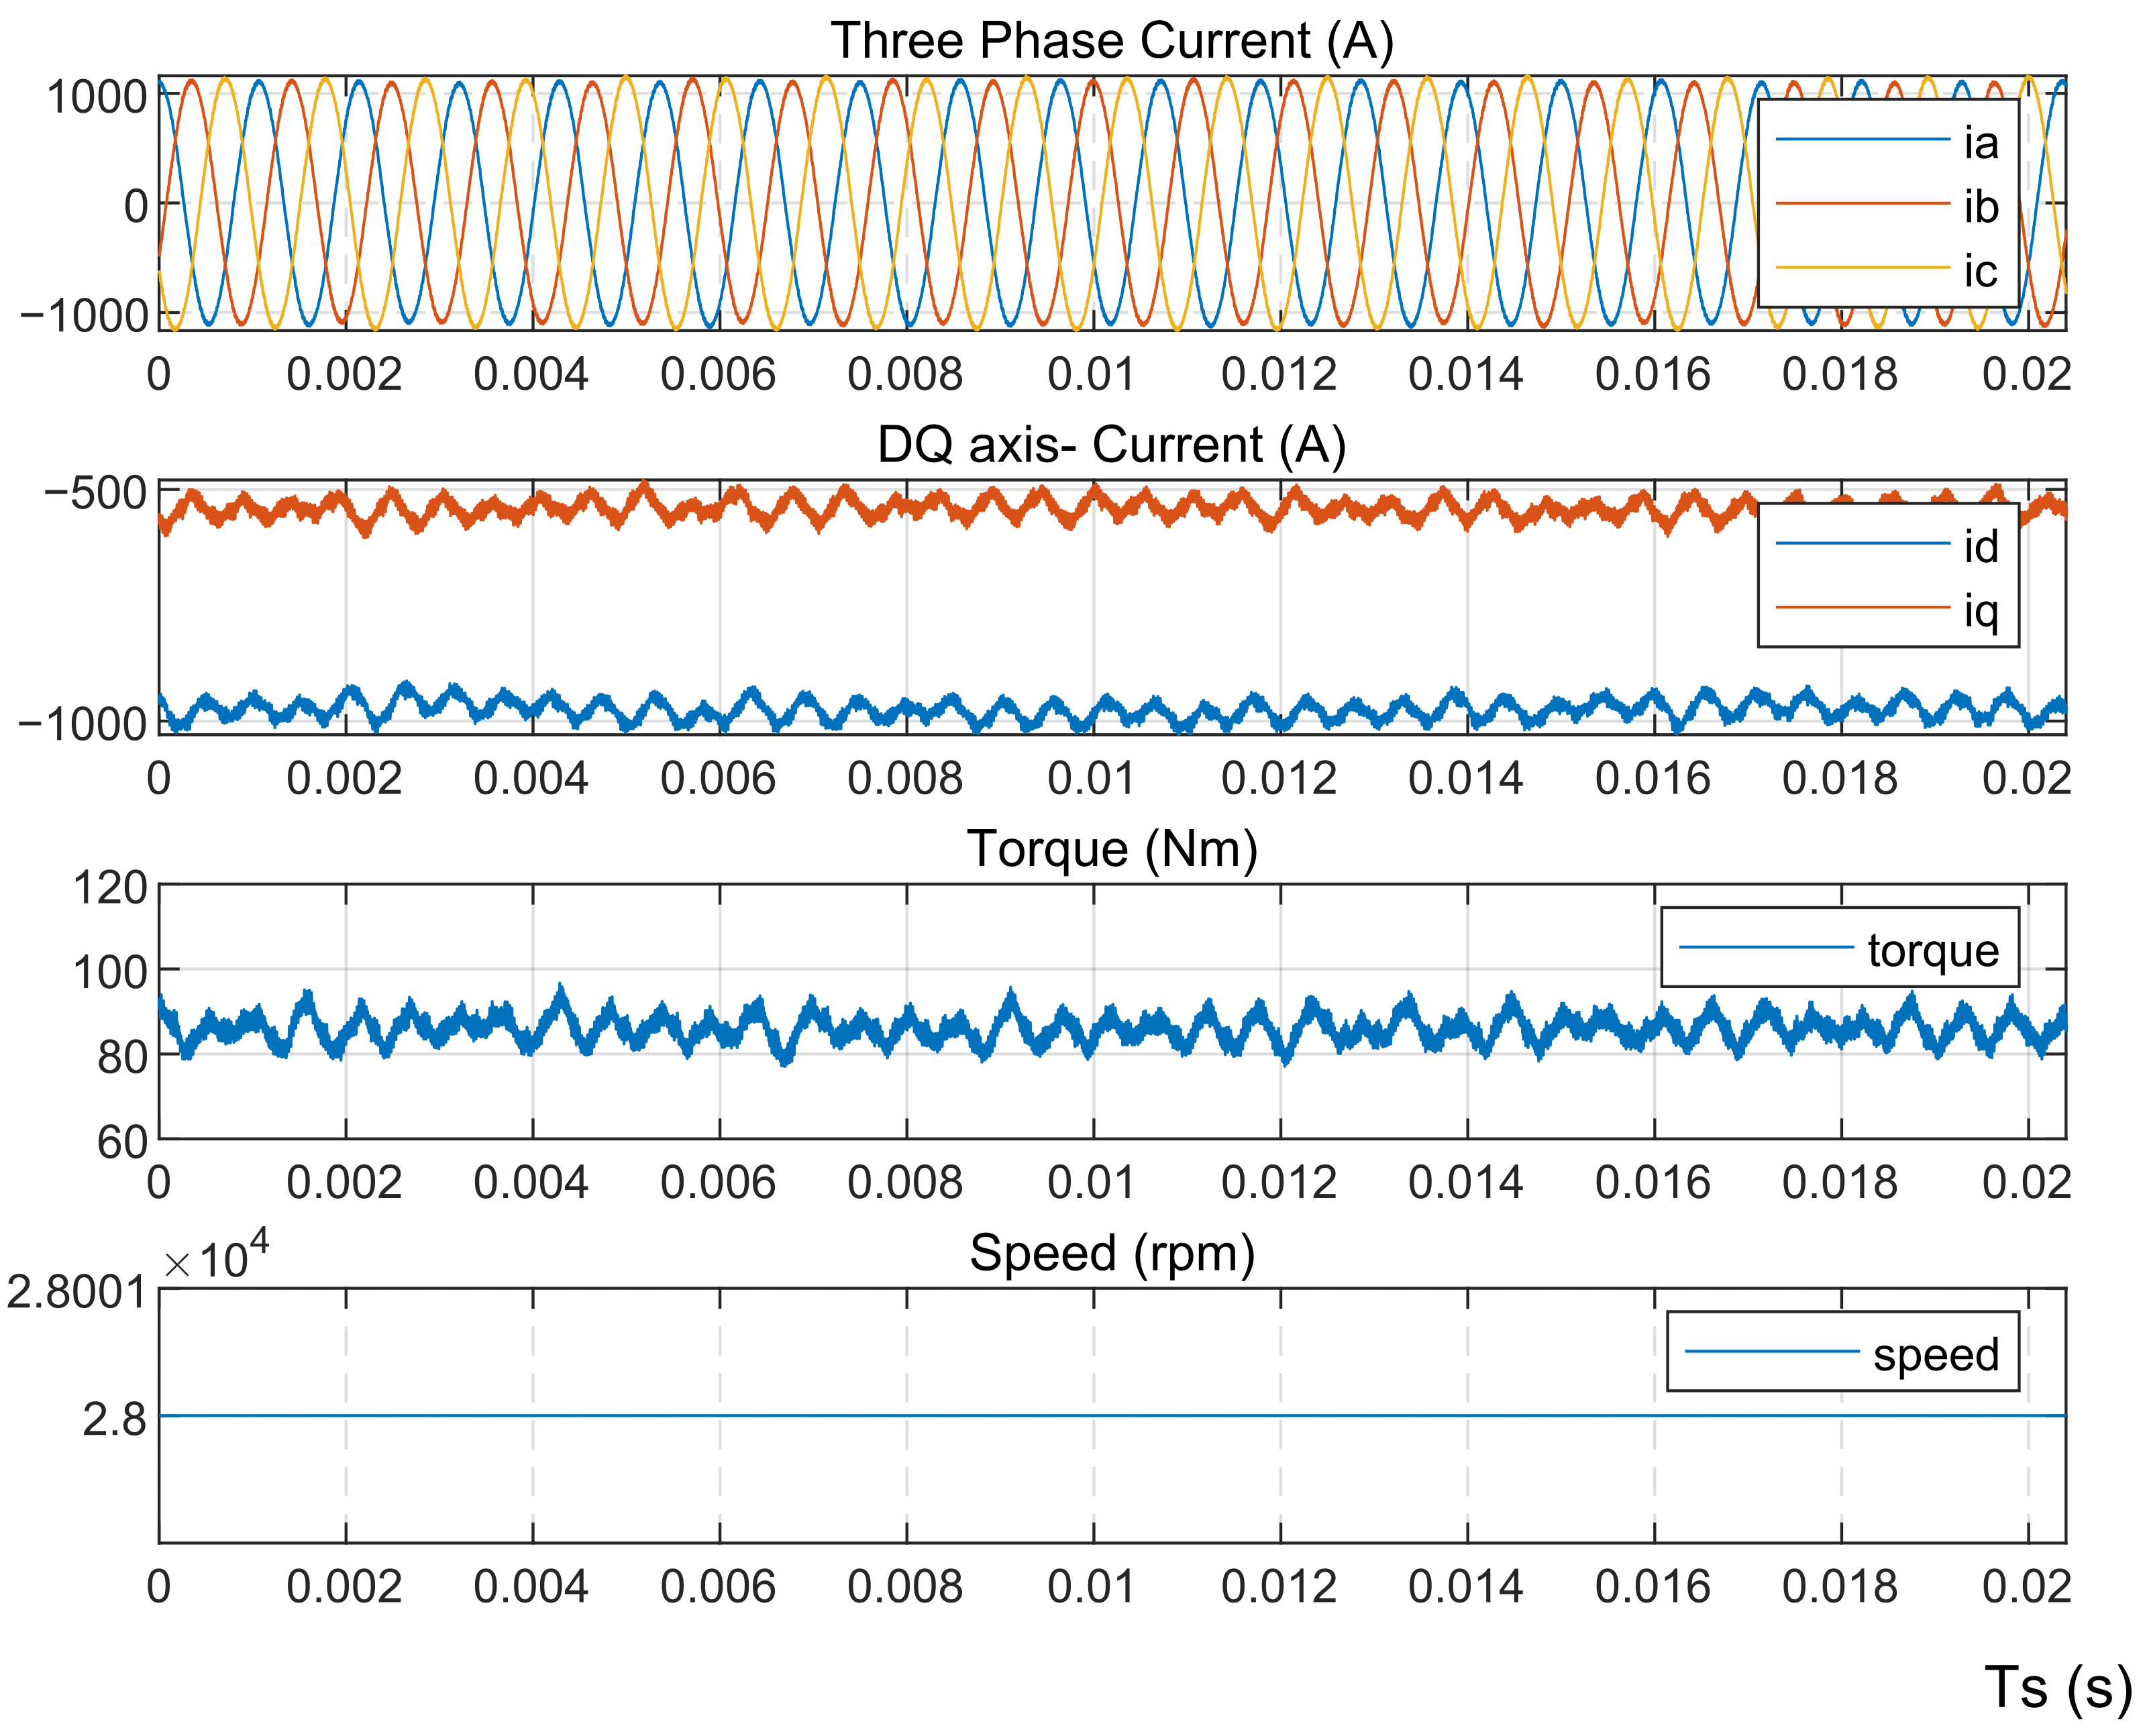Image resolution: width=2147 pixels, height=1736 pixels.
Task: Select the Torque (Nm) plot title
Action: coord(1111,849)
